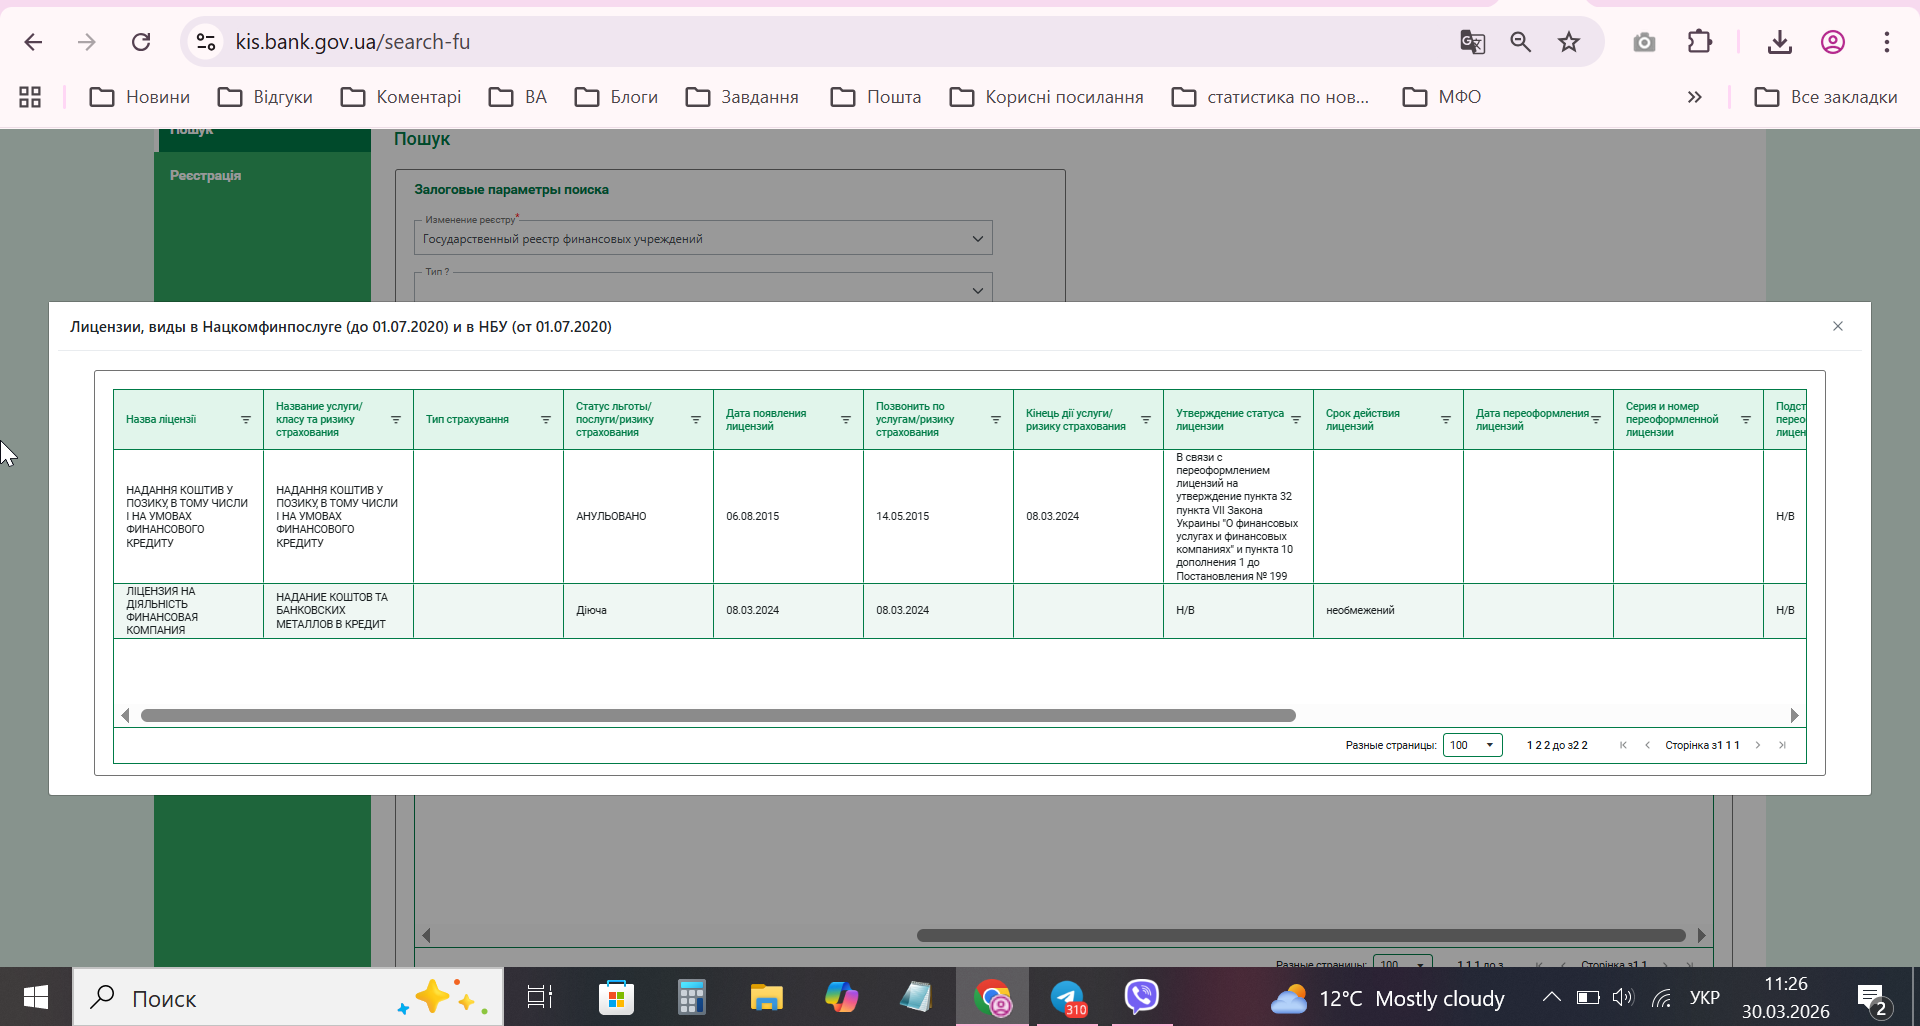Click the Windows taskbar search box

[x=288, y=997]
